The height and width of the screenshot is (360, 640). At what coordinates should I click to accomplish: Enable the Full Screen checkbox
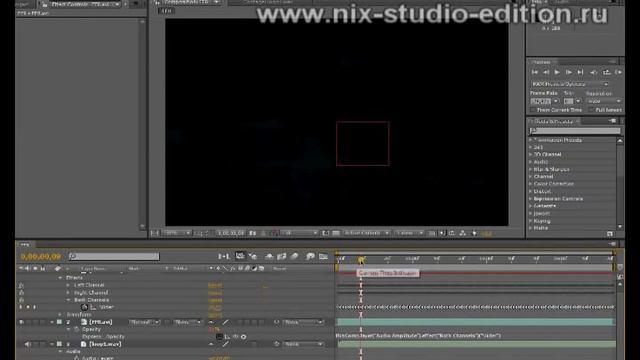coord(591,110)
